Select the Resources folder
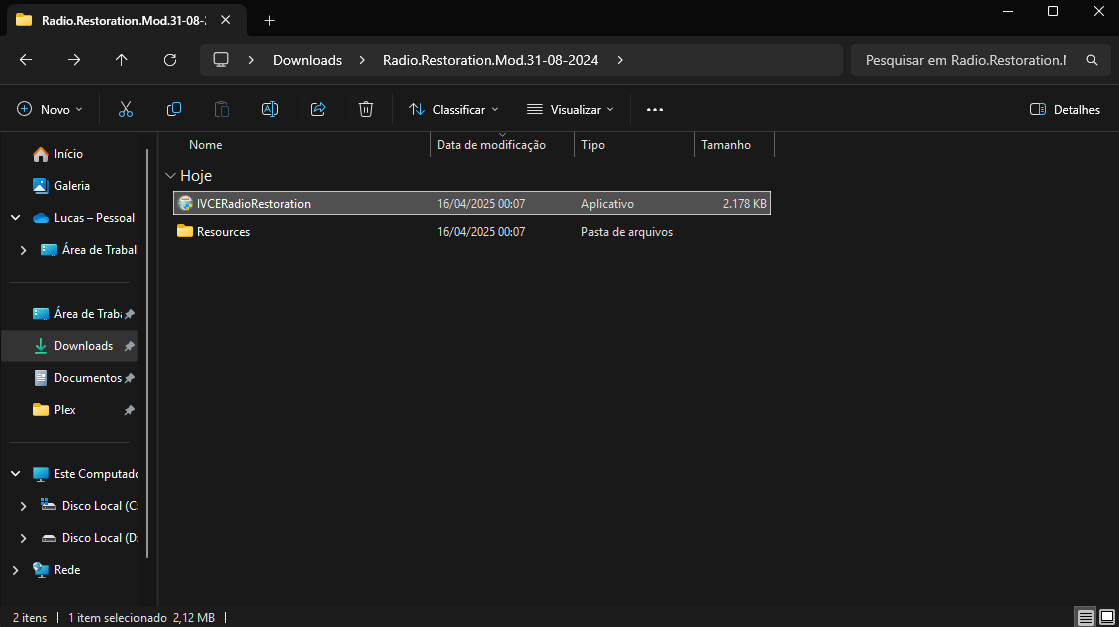The image size is (1119, 627). click(x=472, y=232)
